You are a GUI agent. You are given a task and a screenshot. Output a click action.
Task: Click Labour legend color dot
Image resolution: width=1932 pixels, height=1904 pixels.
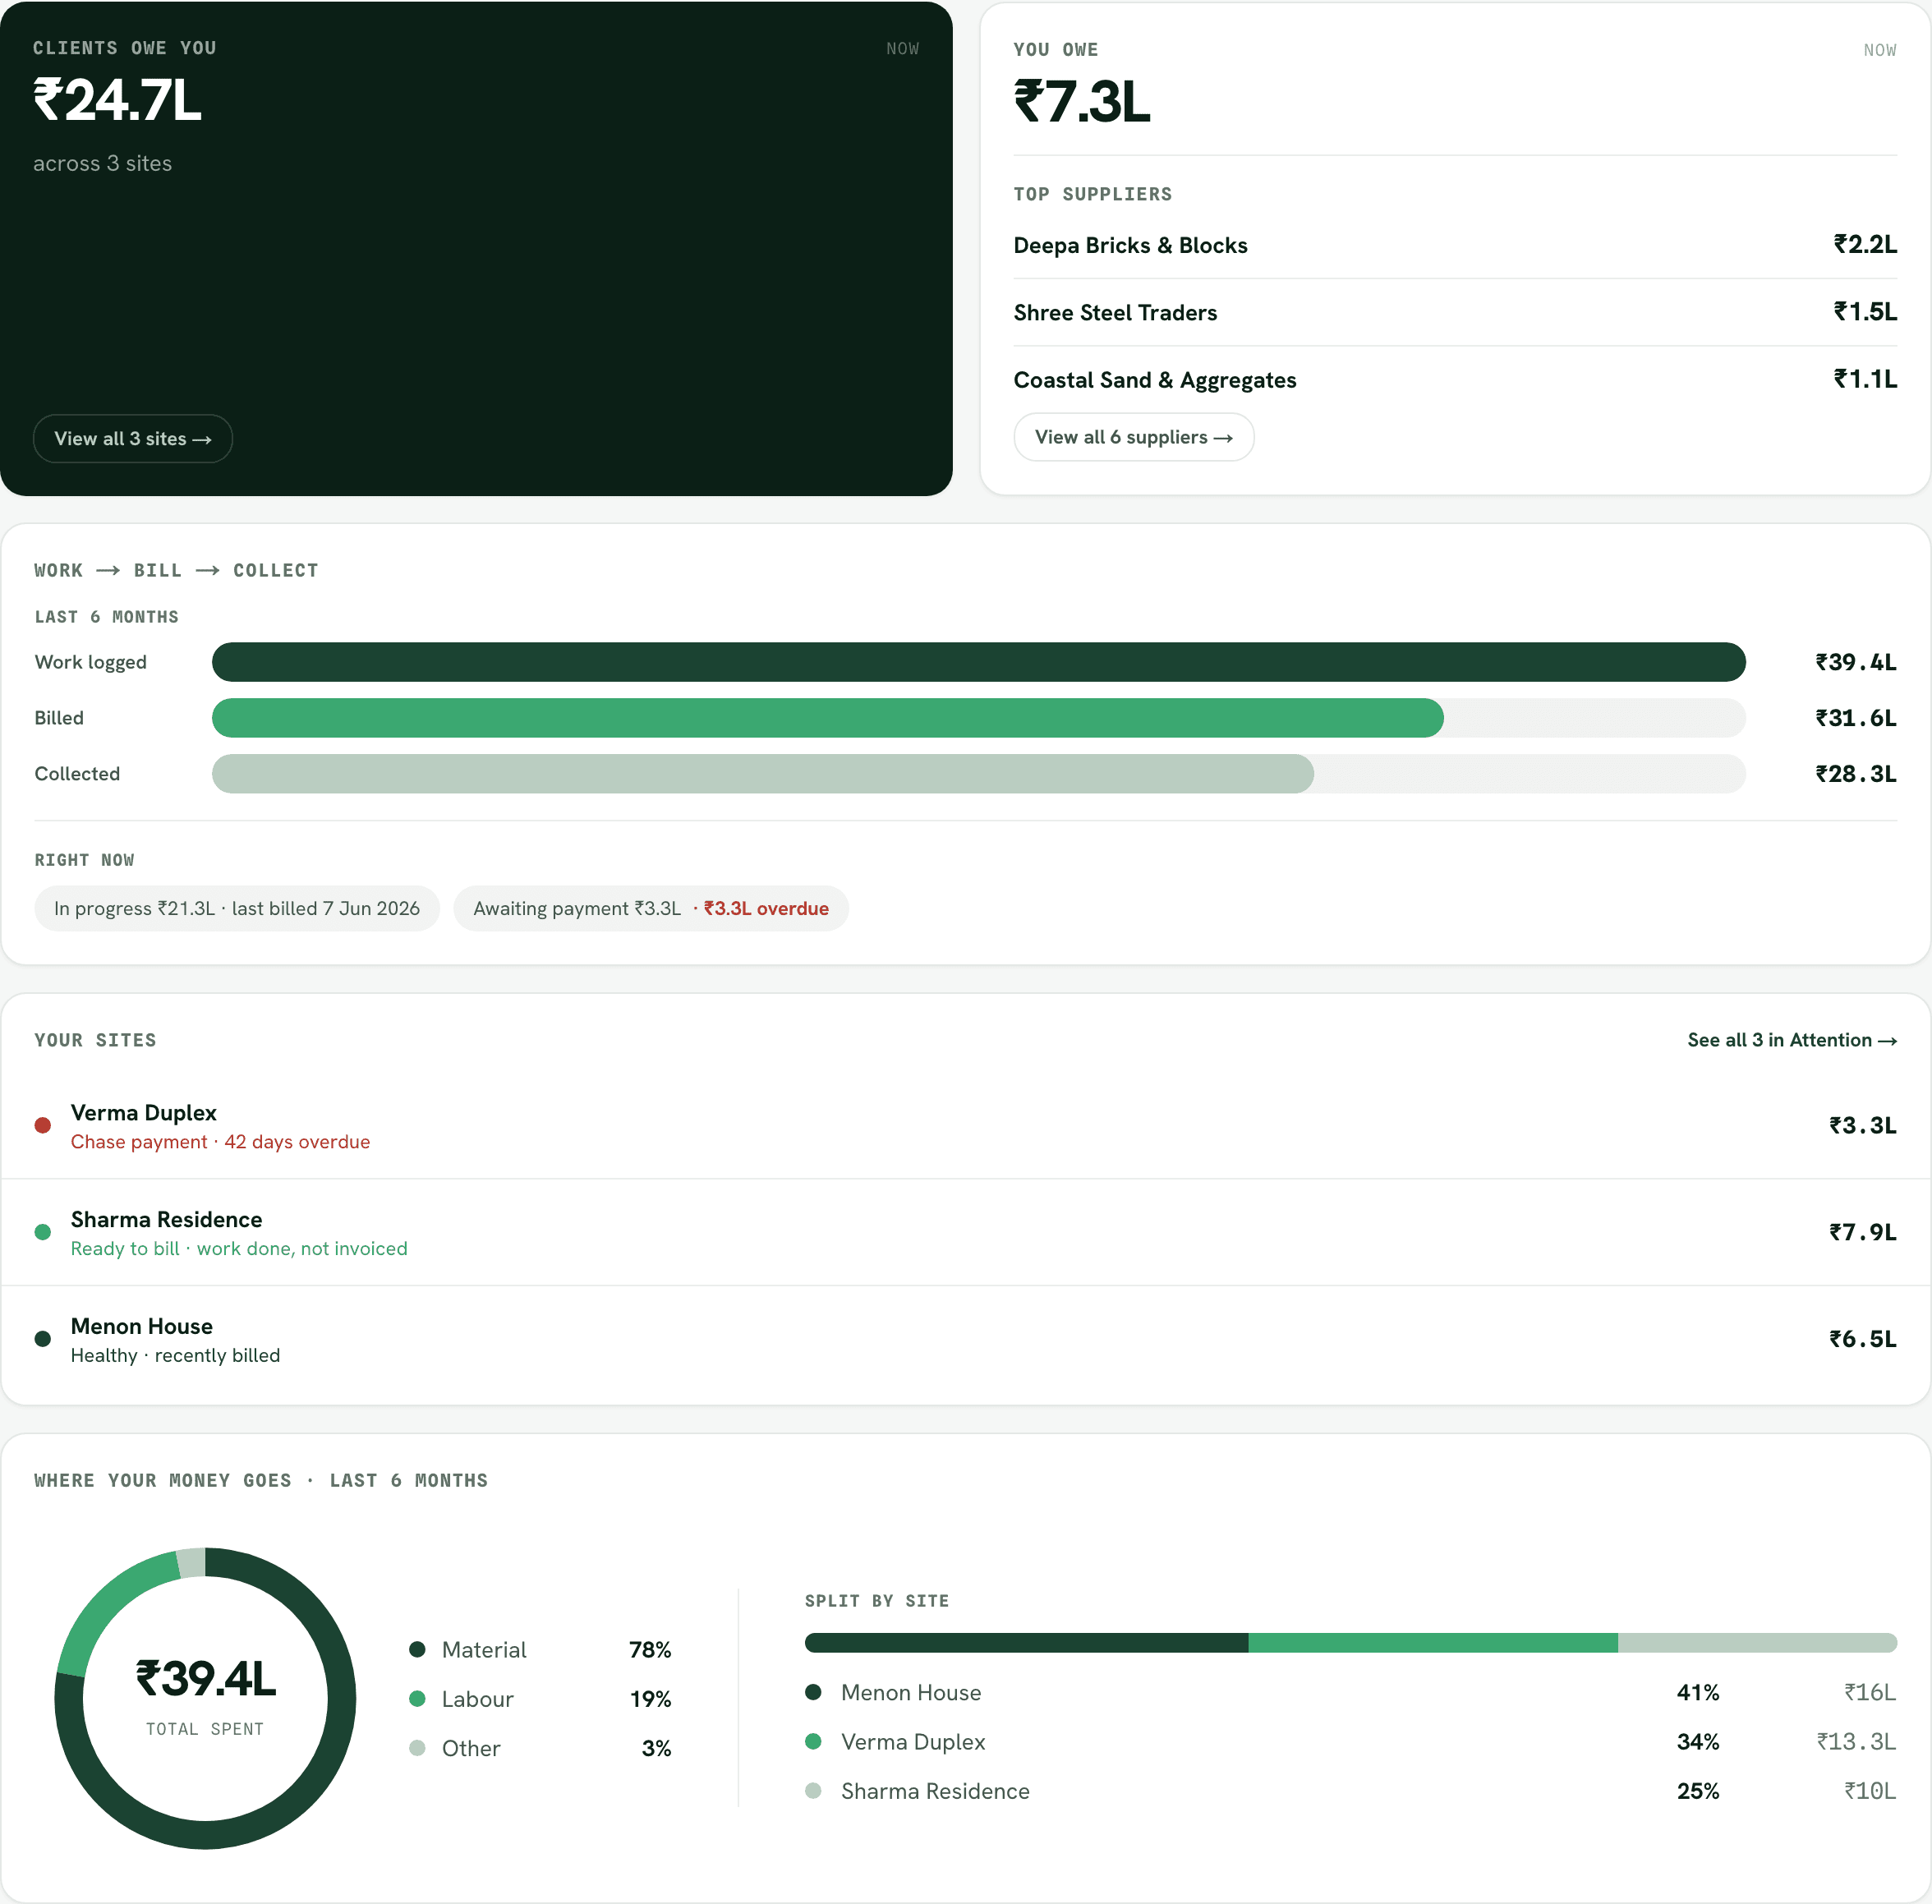click(x=418, y=1698)
